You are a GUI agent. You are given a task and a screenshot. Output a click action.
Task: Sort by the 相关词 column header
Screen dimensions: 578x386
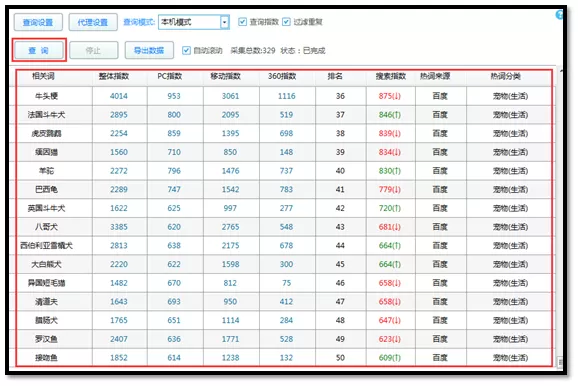click(x=43, y=76)
